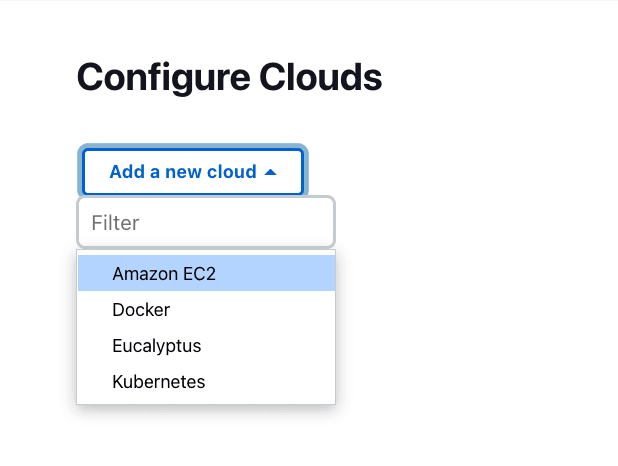This screenshot has width=618, height=466.
Task: Add a Docker cloud
Action: [x=141, y=310]
